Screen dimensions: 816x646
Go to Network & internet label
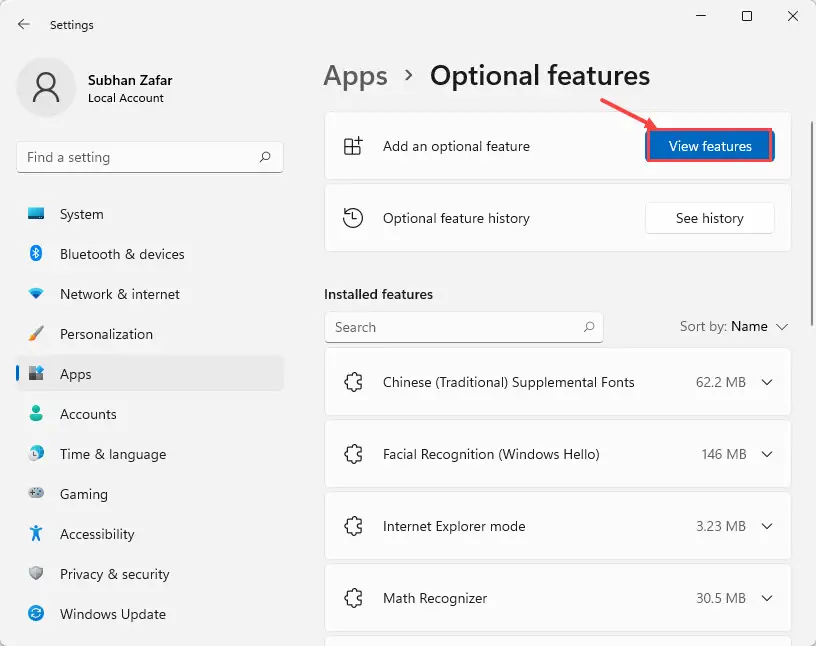[120, 294]
